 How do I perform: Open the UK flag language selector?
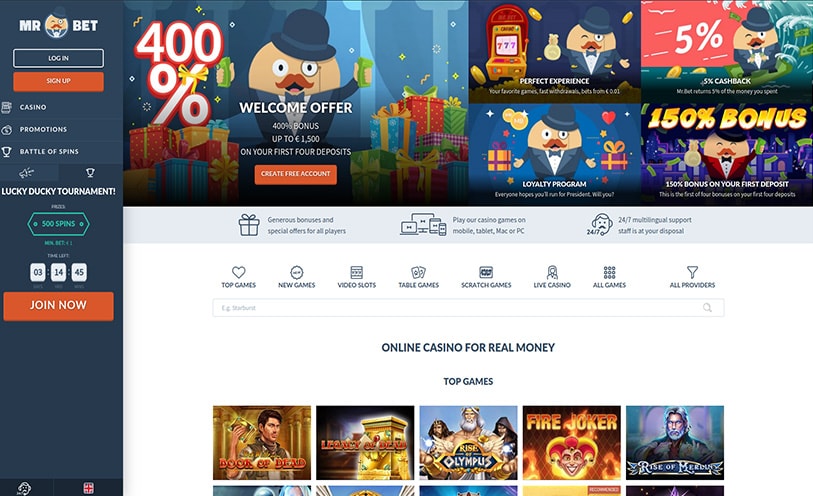[89, 488]
